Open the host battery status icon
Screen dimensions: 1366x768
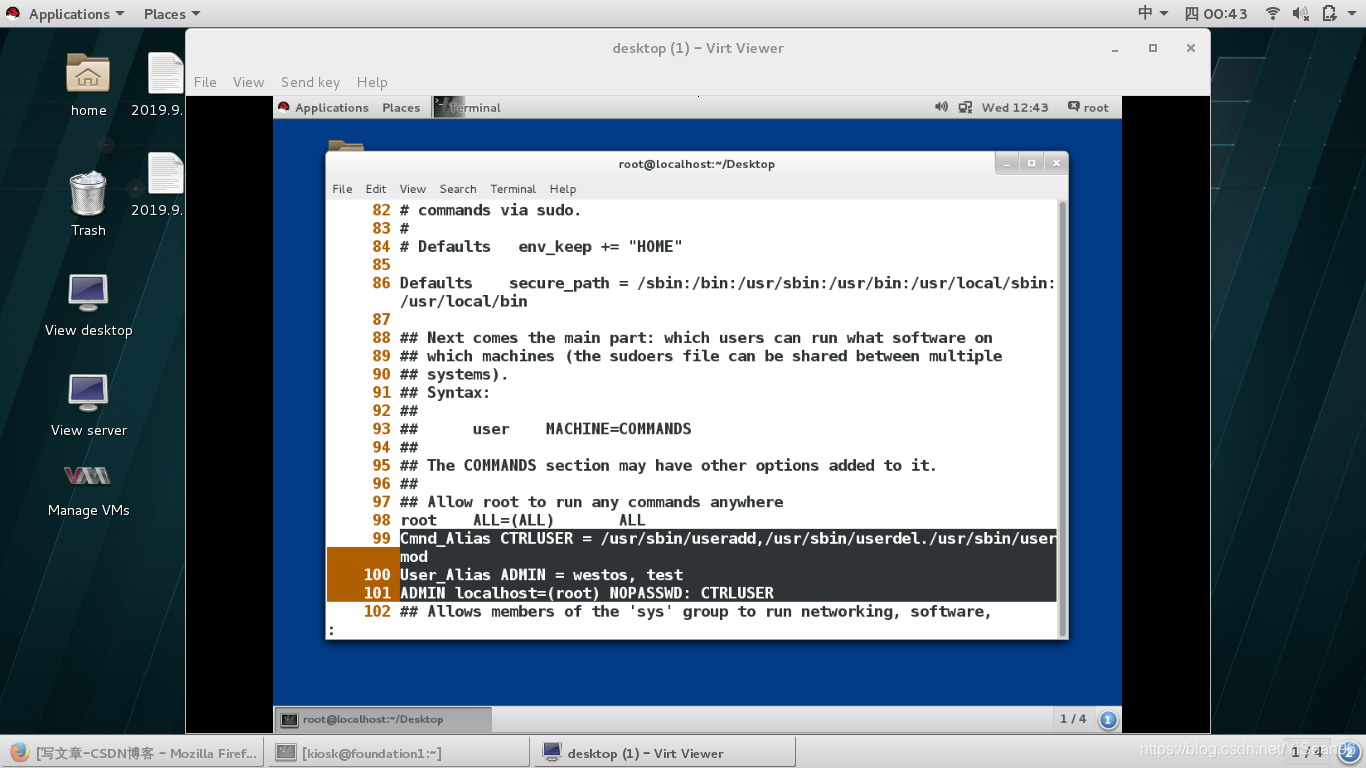[x=1329, y=14]
